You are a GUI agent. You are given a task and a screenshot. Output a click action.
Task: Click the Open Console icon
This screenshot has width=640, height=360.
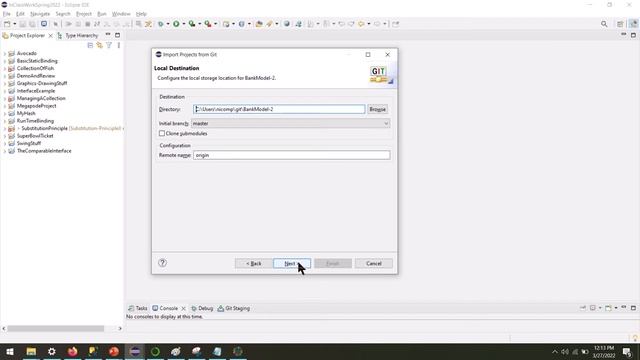click(608, 308)
